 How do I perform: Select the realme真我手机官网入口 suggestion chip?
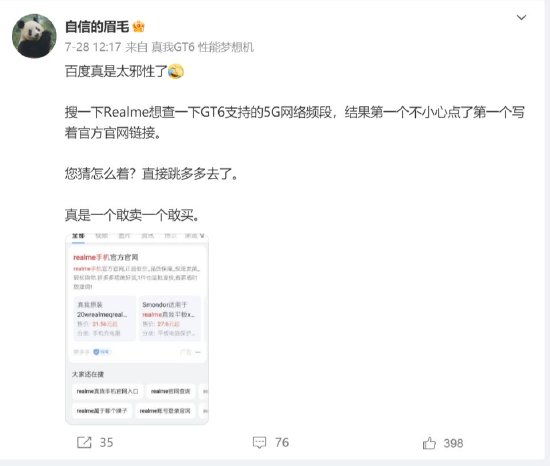pos(107,391)
